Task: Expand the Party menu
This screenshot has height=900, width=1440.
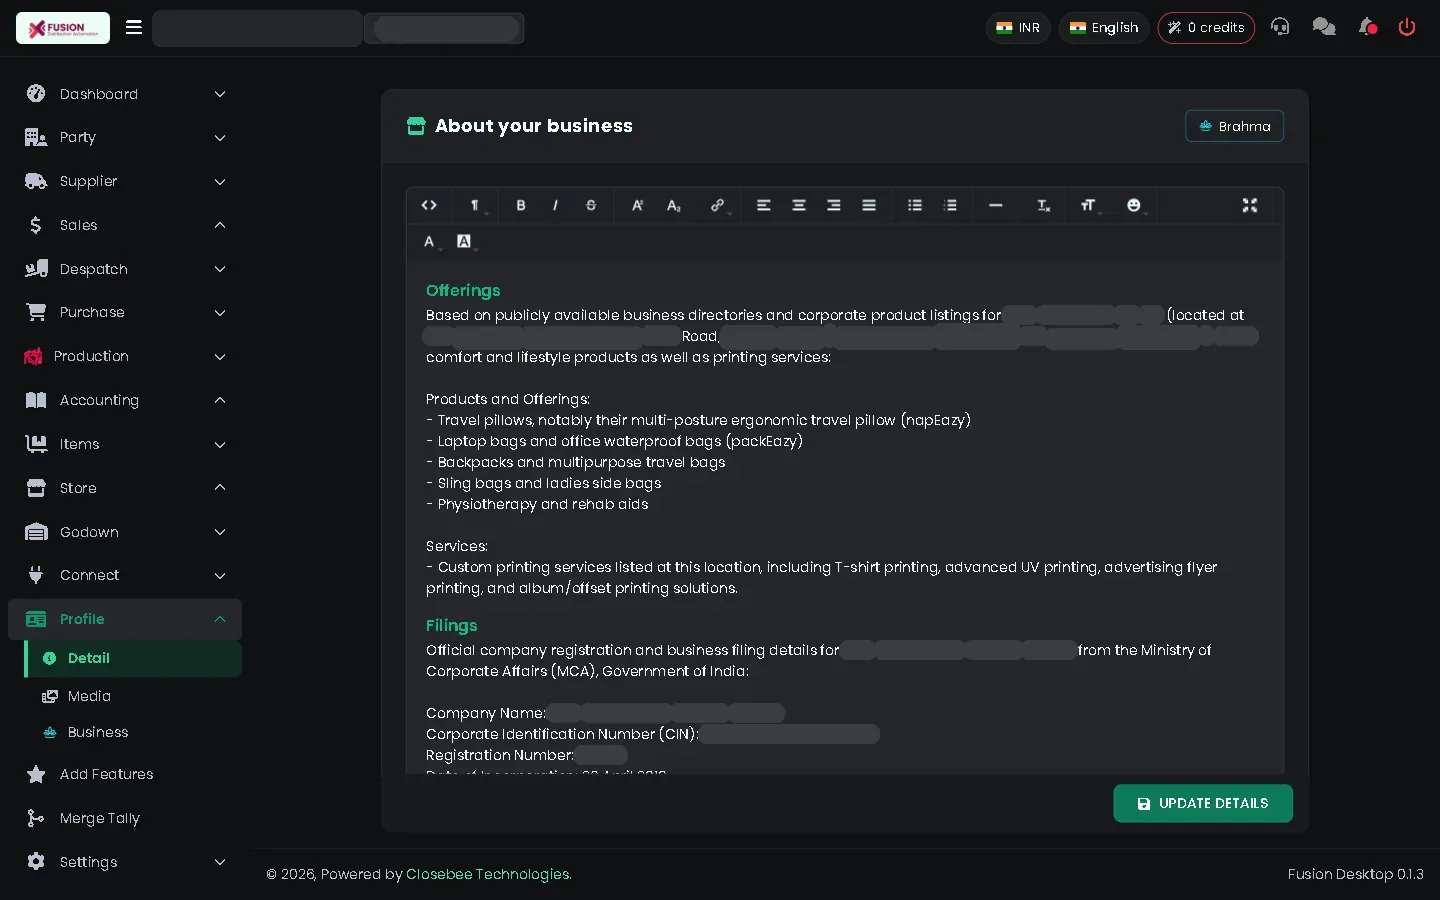Action: [125, 137]
